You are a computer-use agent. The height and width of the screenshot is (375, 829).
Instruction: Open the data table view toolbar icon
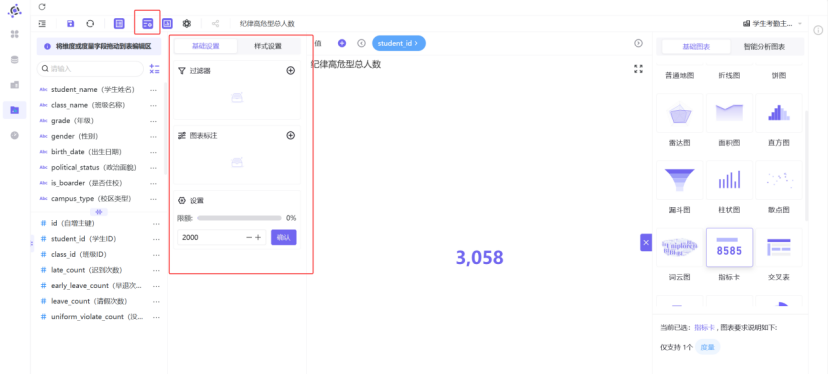click(119, 23)
